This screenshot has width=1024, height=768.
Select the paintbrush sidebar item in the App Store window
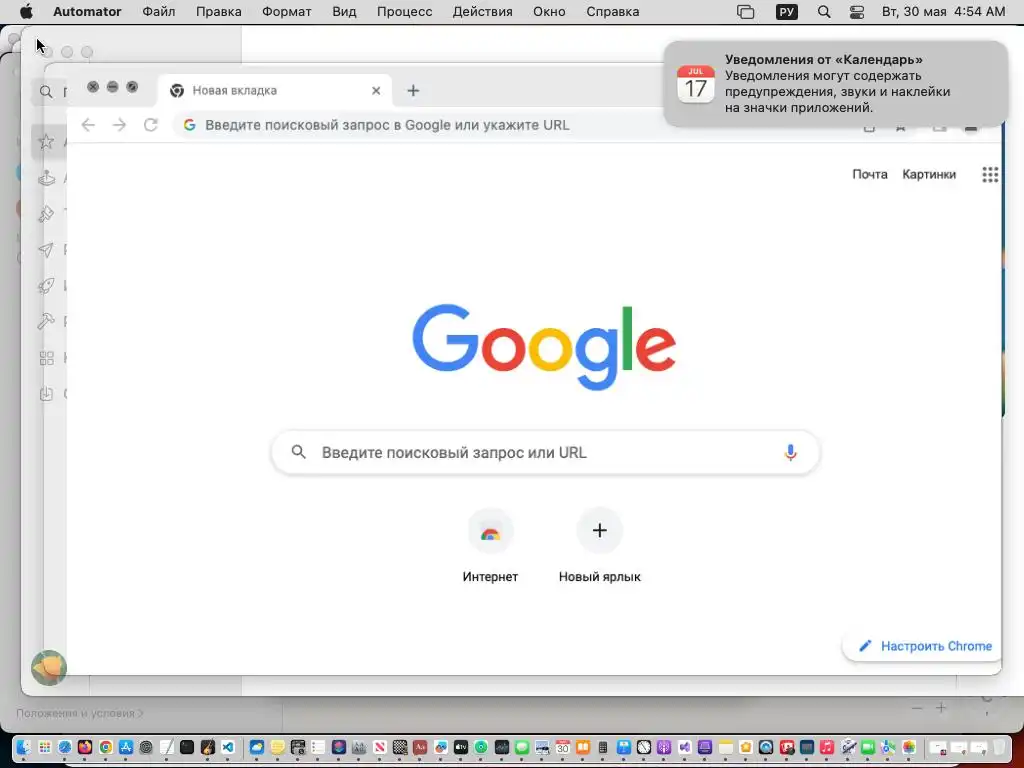coord(46,214)
